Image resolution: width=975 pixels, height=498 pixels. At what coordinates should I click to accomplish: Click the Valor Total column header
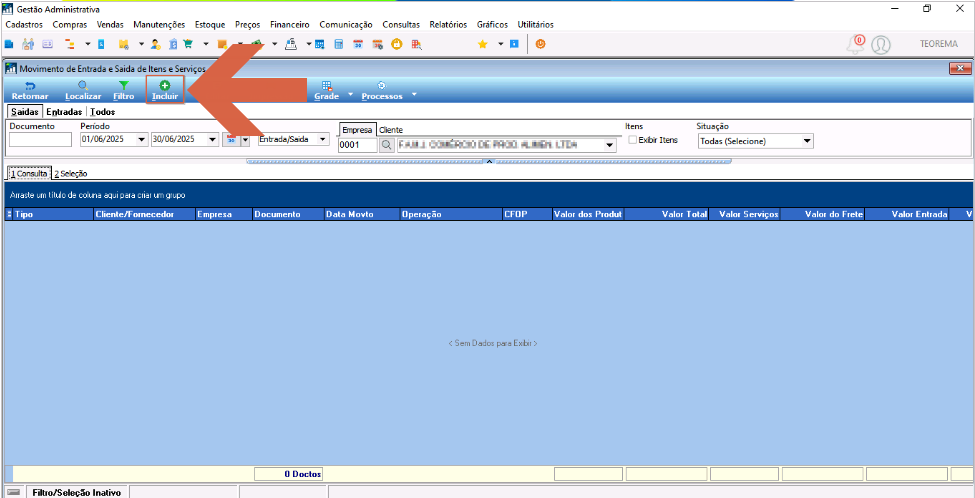pos(667,214)
